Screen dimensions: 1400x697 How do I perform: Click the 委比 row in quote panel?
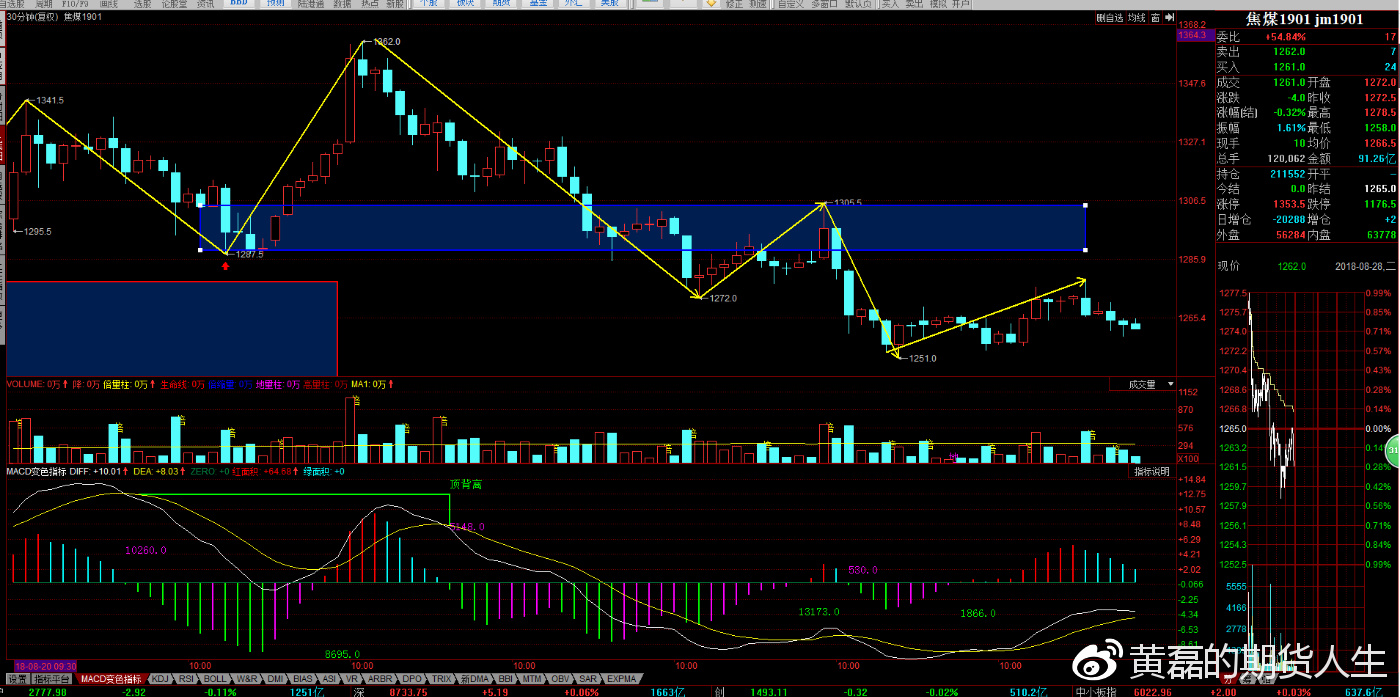click(1306, 37)
